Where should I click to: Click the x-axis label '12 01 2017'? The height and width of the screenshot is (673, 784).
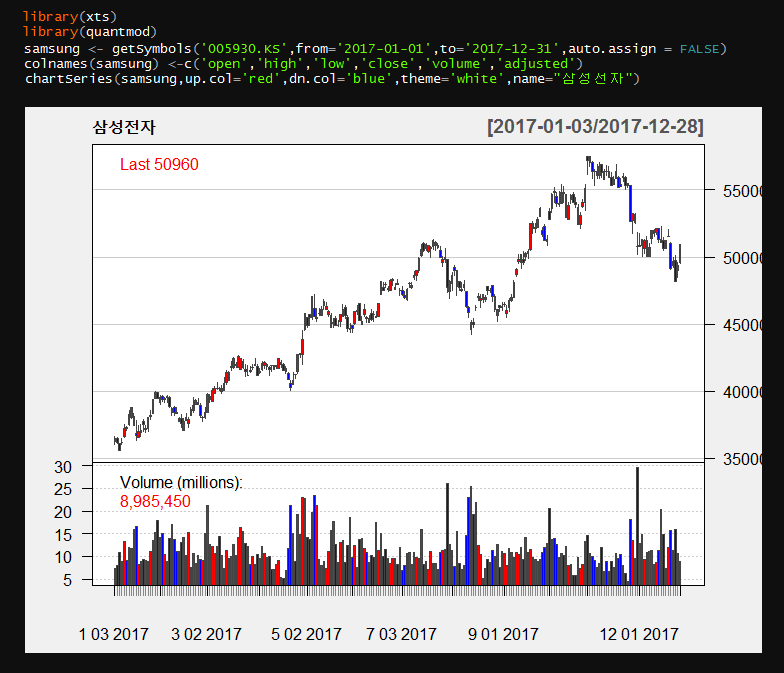coord(639,634)
